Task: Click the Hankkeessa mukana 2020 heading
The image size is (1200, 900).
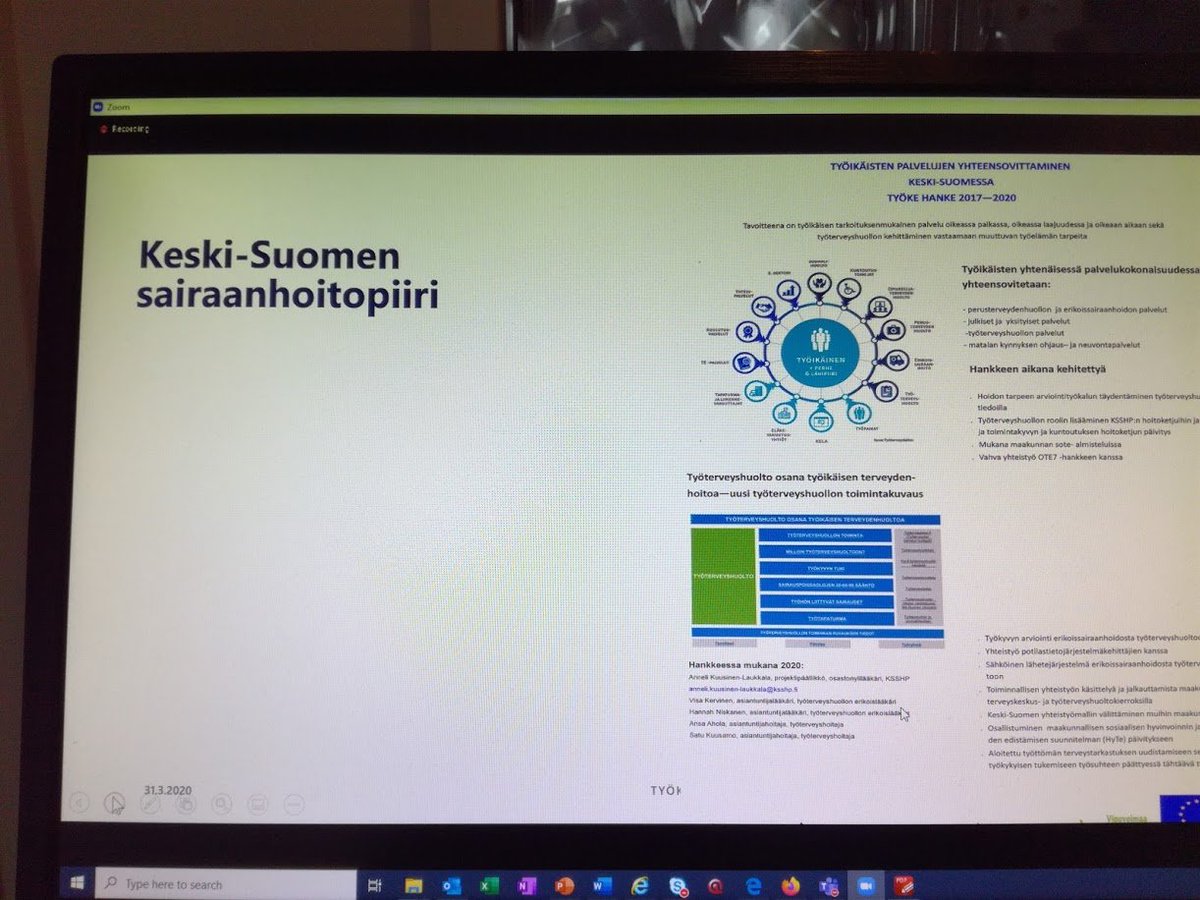Action: [x=746, y=665]
